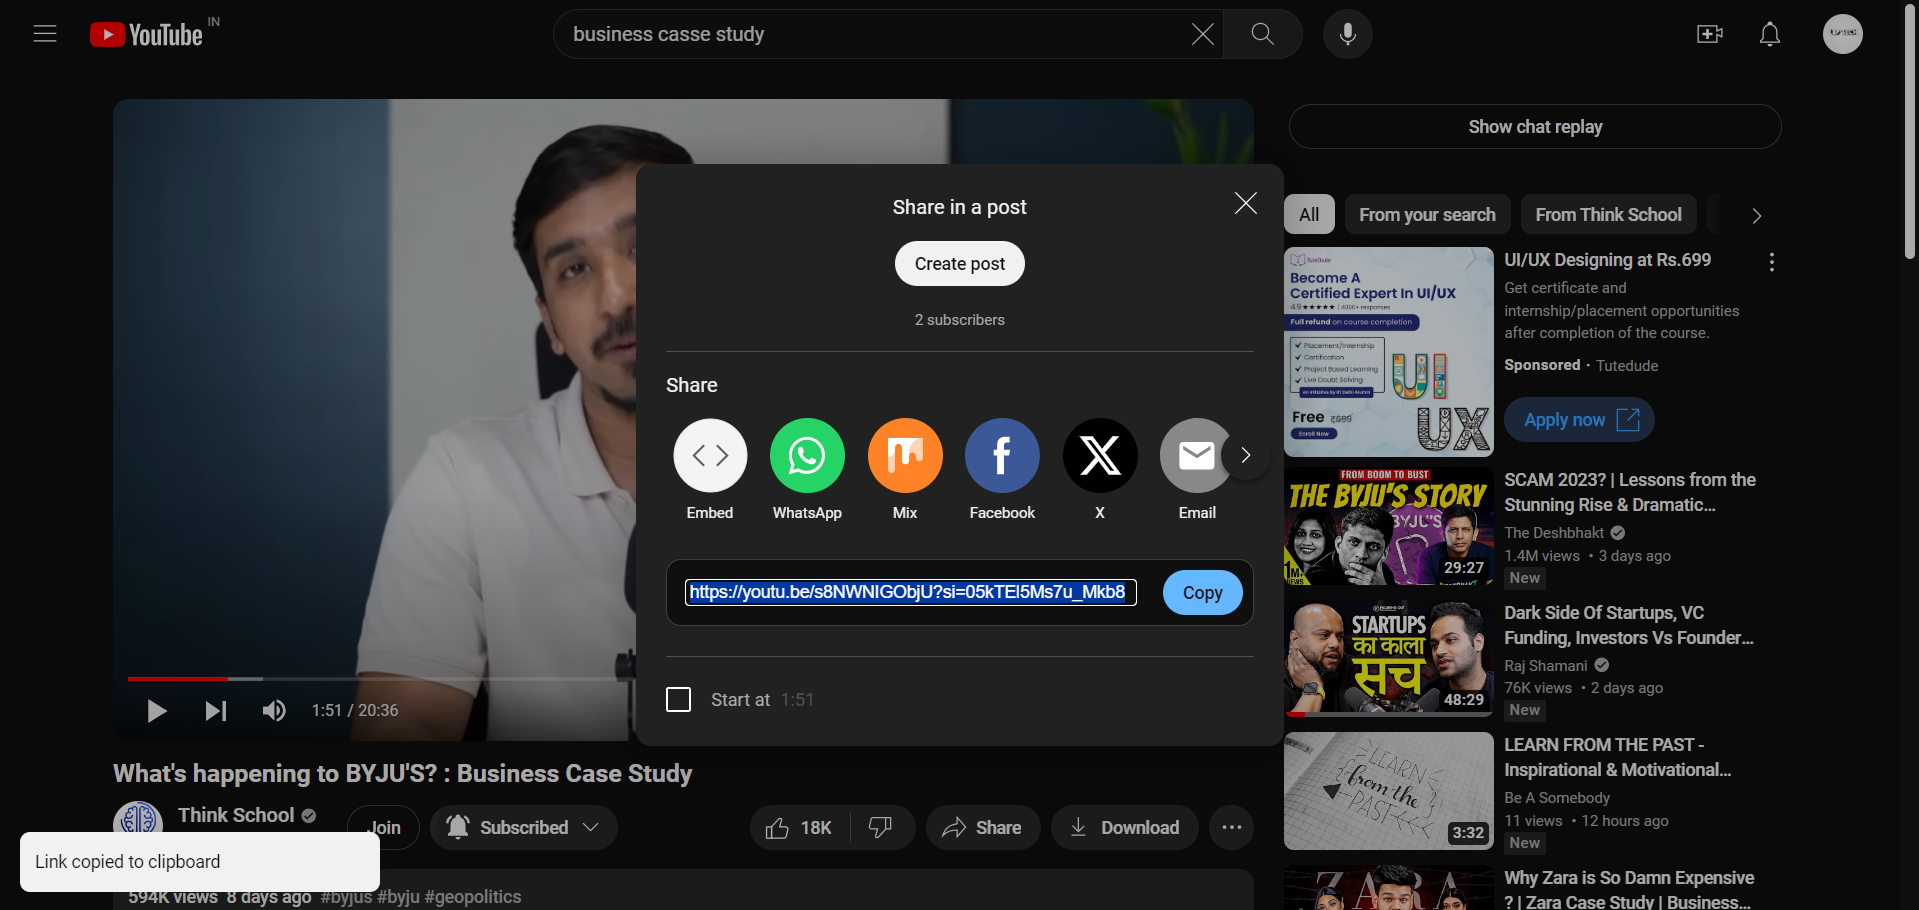The height and width of the screenshot is (910, 1919).
Task: Click Show chat replay
Action: pos(1535,127)
